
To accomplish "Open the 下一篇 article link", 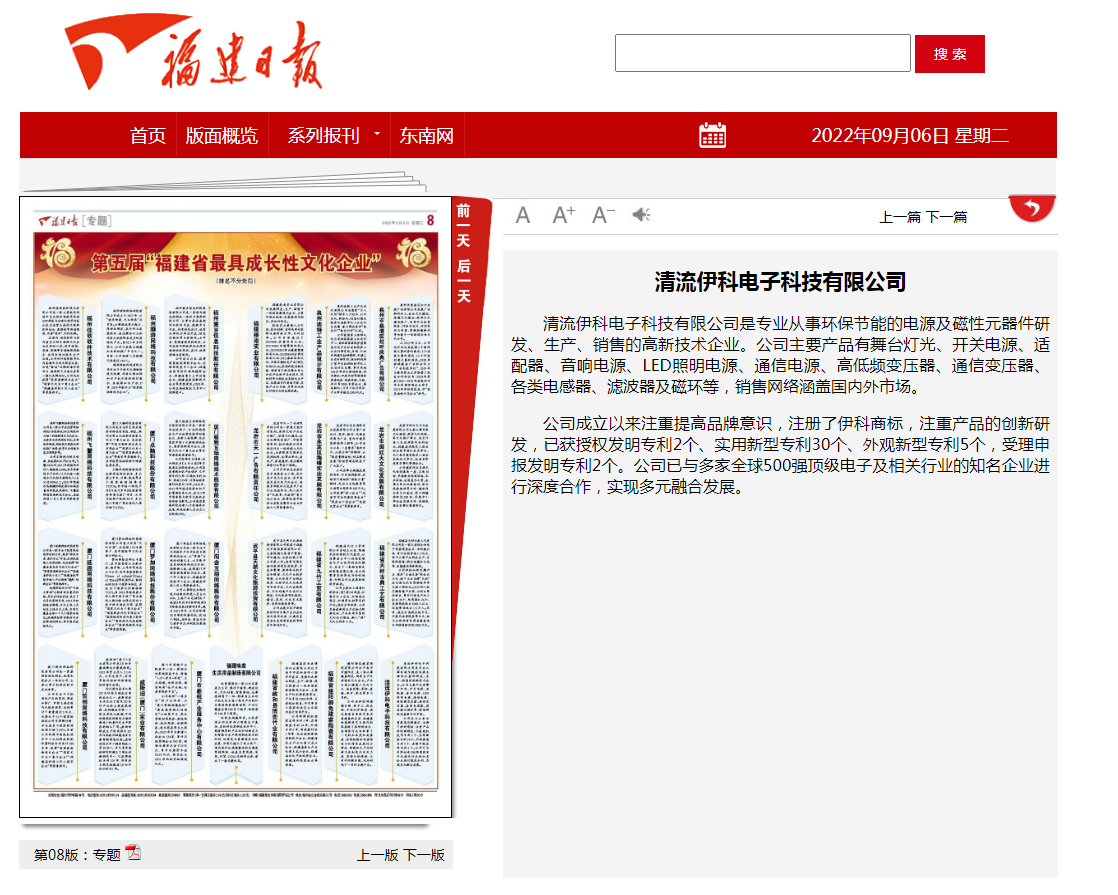I will [947, 217].
